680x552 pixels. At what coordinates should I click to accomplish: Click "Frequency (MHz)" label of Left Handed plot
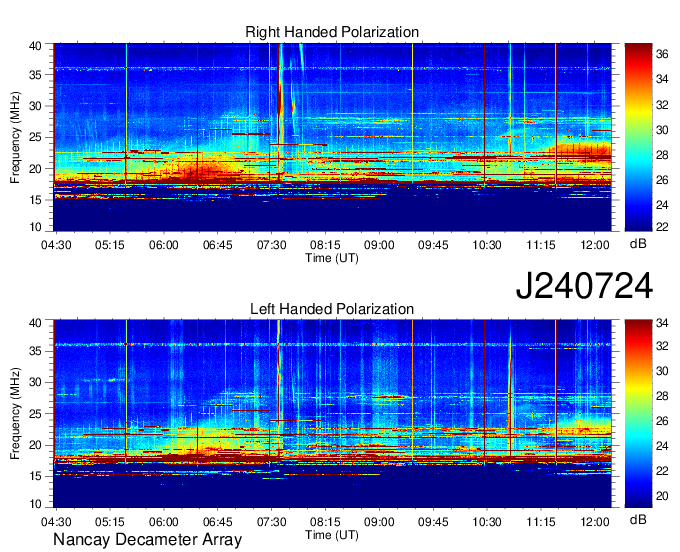point(15,414)
